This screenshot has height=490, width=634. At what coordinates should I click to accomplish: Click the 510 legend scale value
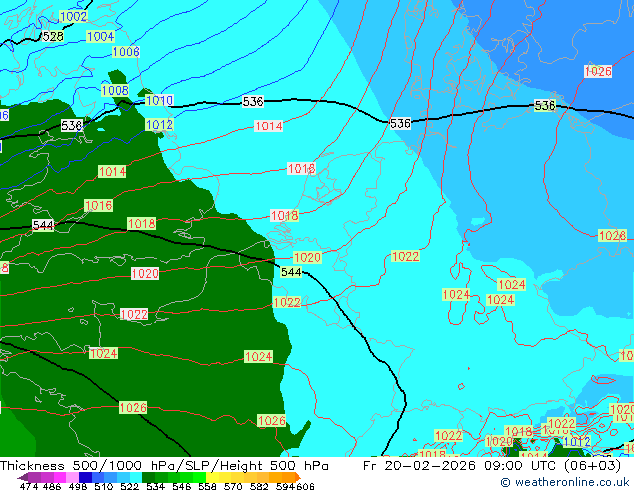(x=103, y=486)
